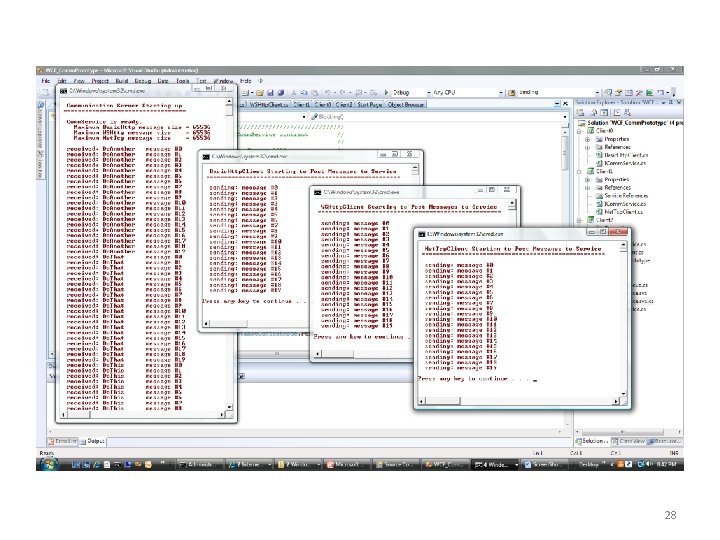
Task: Click the taskbar clock showing 8:42 PM
Action: [667, 465]
